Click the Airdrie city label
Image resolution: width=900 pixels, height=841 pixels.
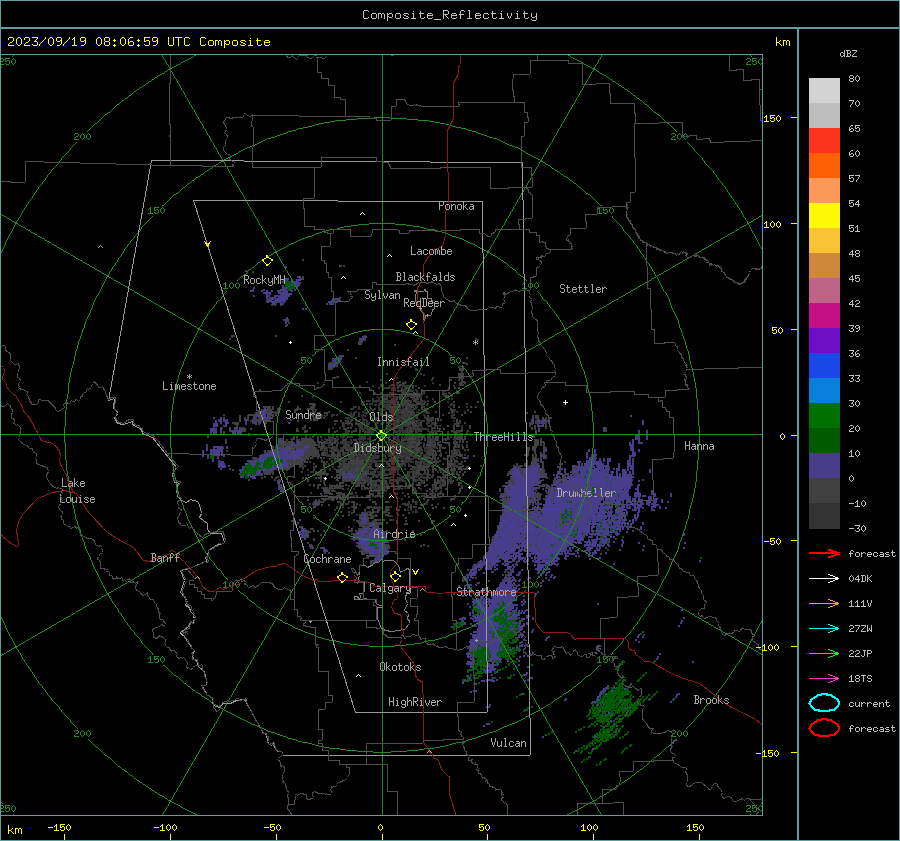[394, 534]
